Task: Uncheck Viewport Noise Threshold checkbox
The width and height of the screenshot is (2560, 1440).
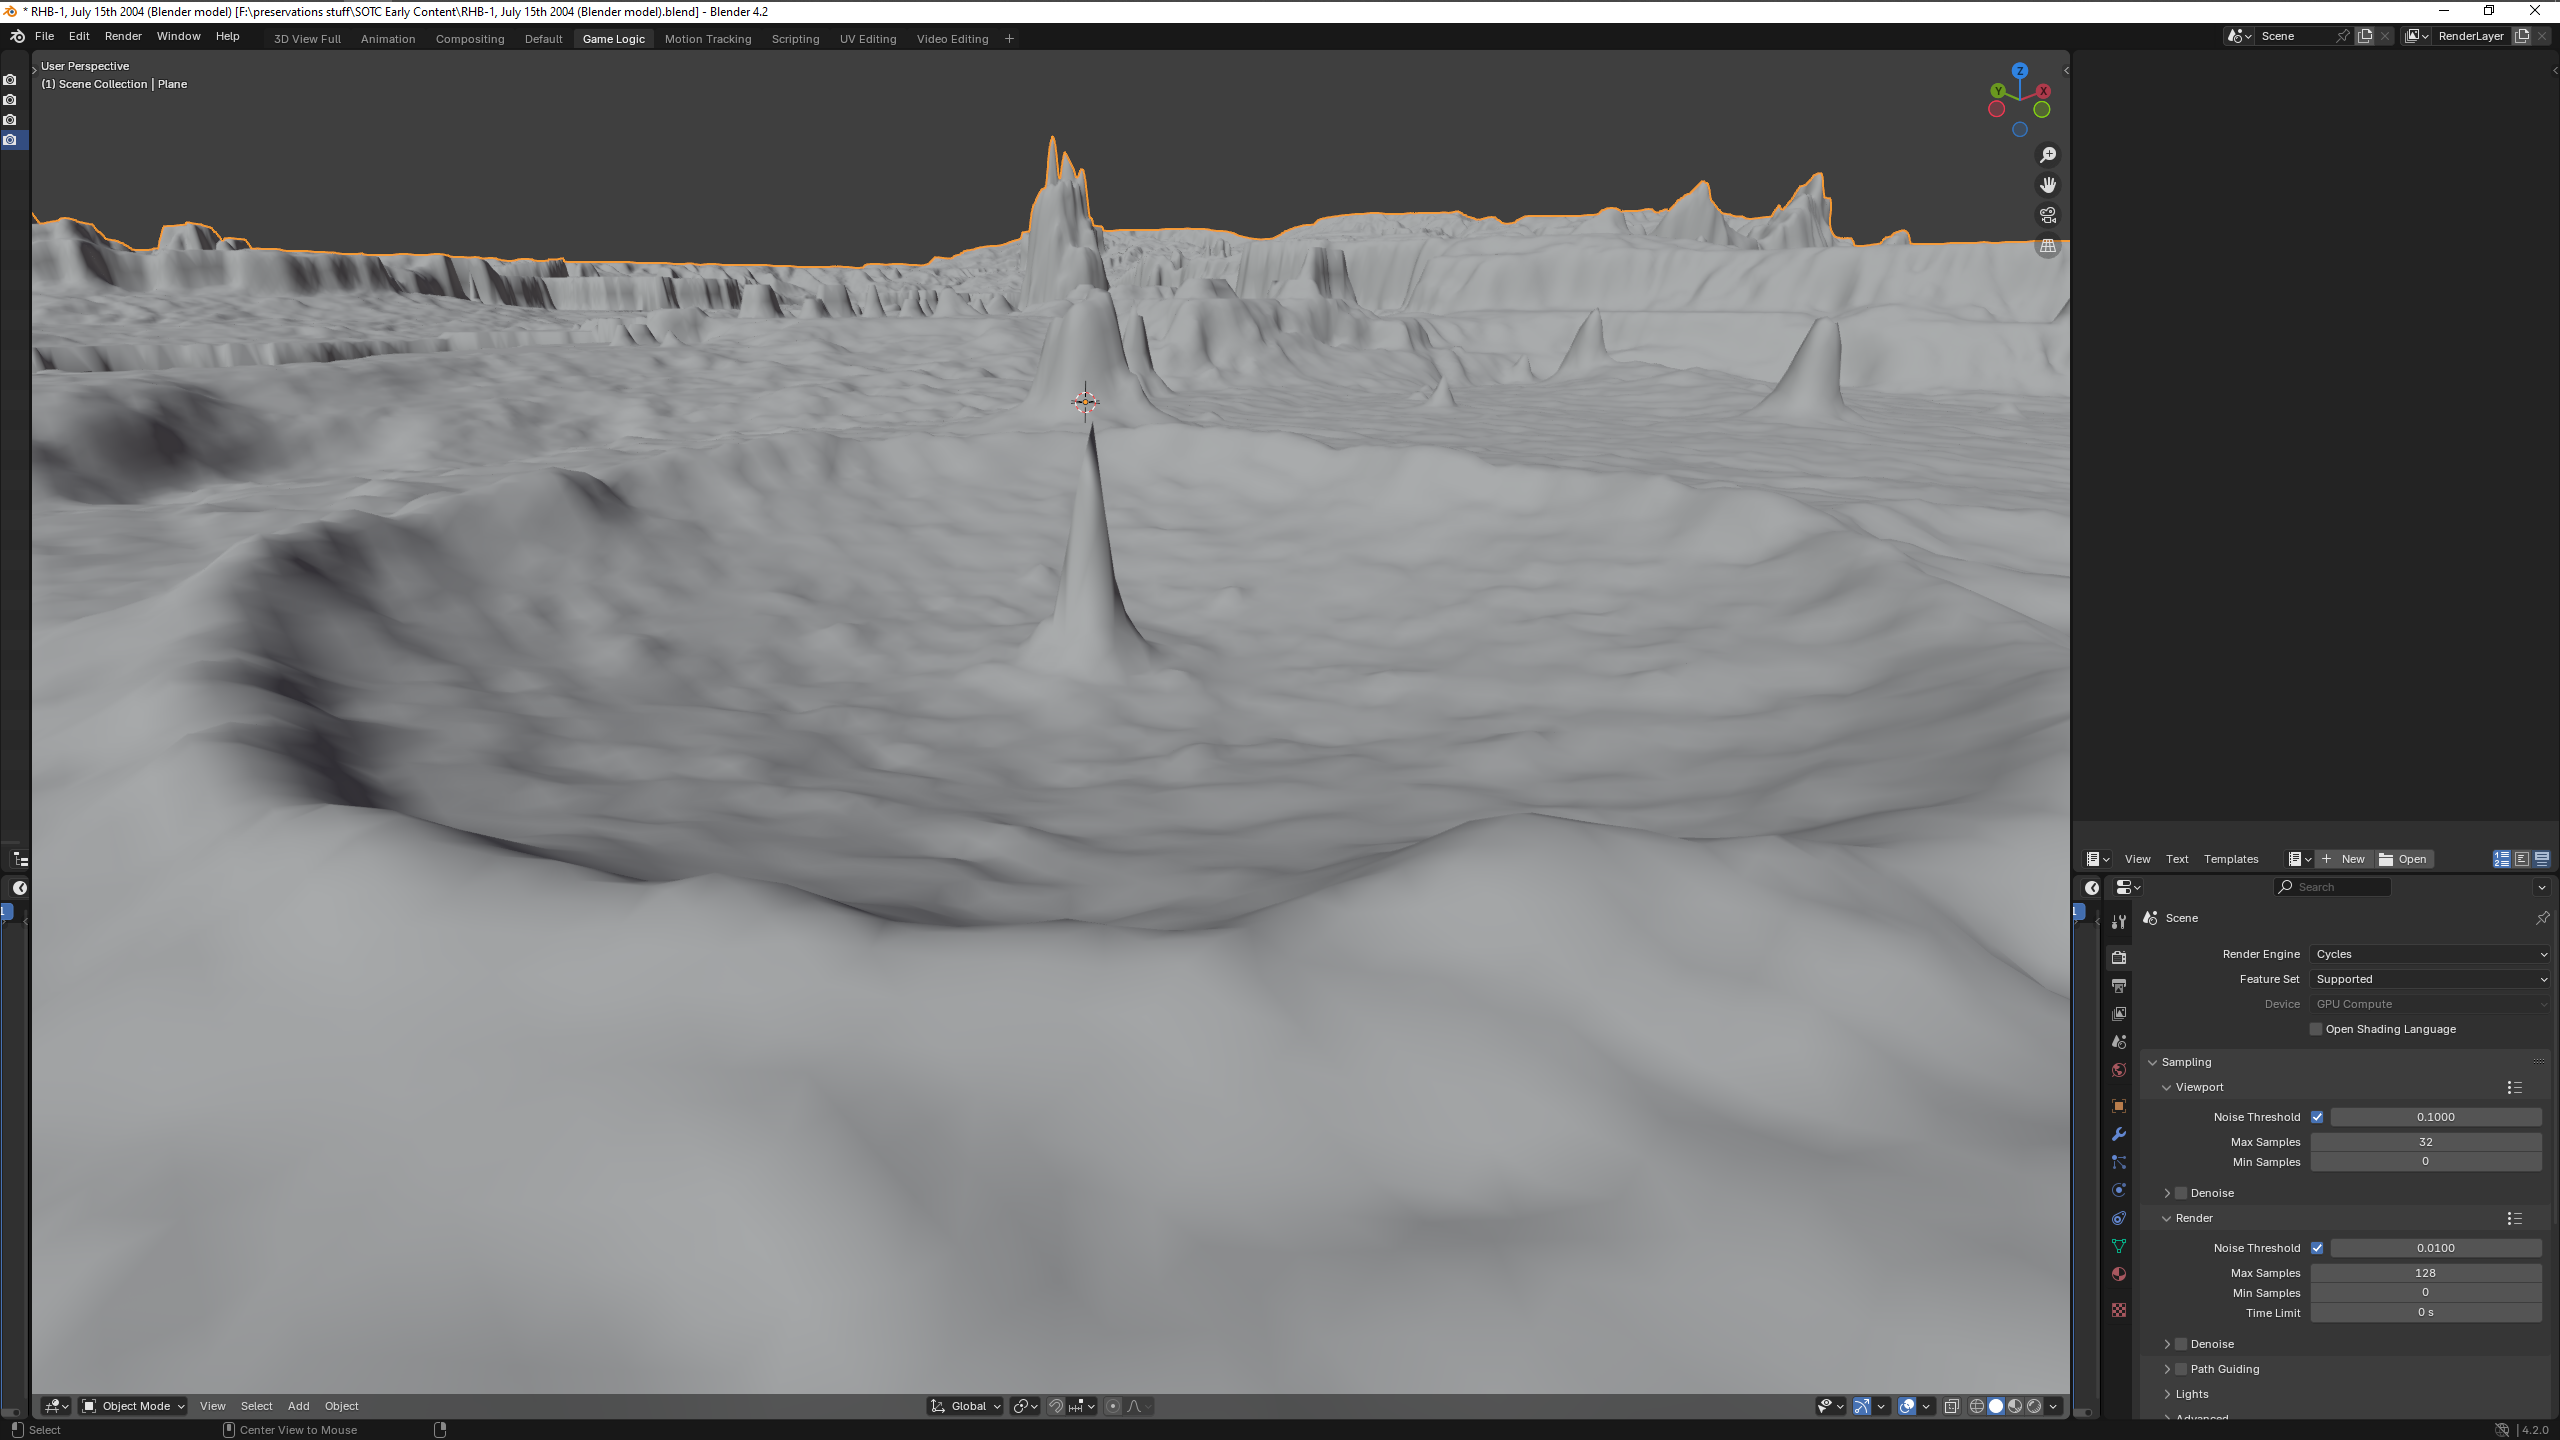Action: pyautogui.click(x=2317, y=1117)
